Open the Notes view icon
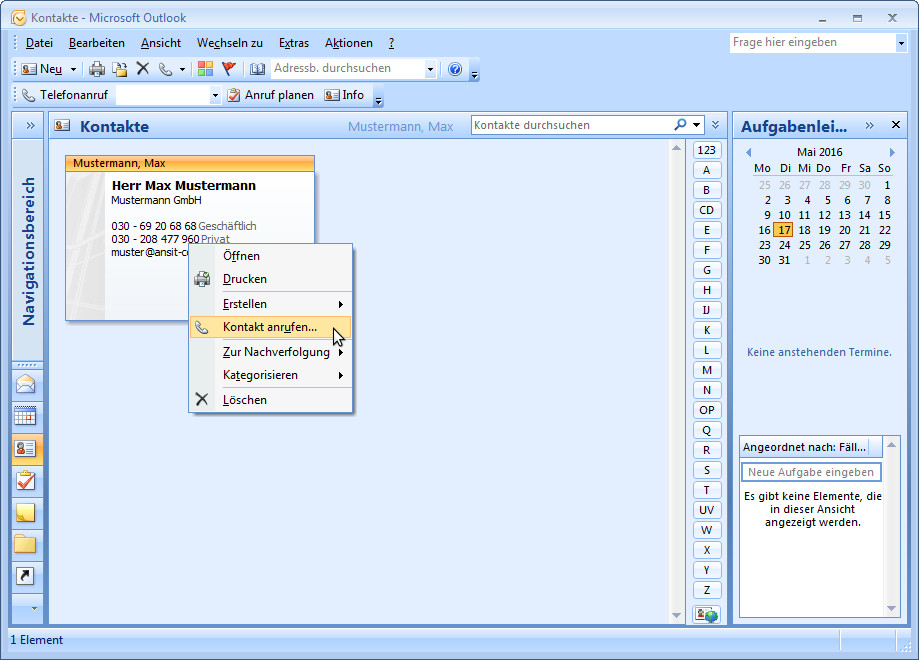 pyautogui.click(x=27, y=511)
